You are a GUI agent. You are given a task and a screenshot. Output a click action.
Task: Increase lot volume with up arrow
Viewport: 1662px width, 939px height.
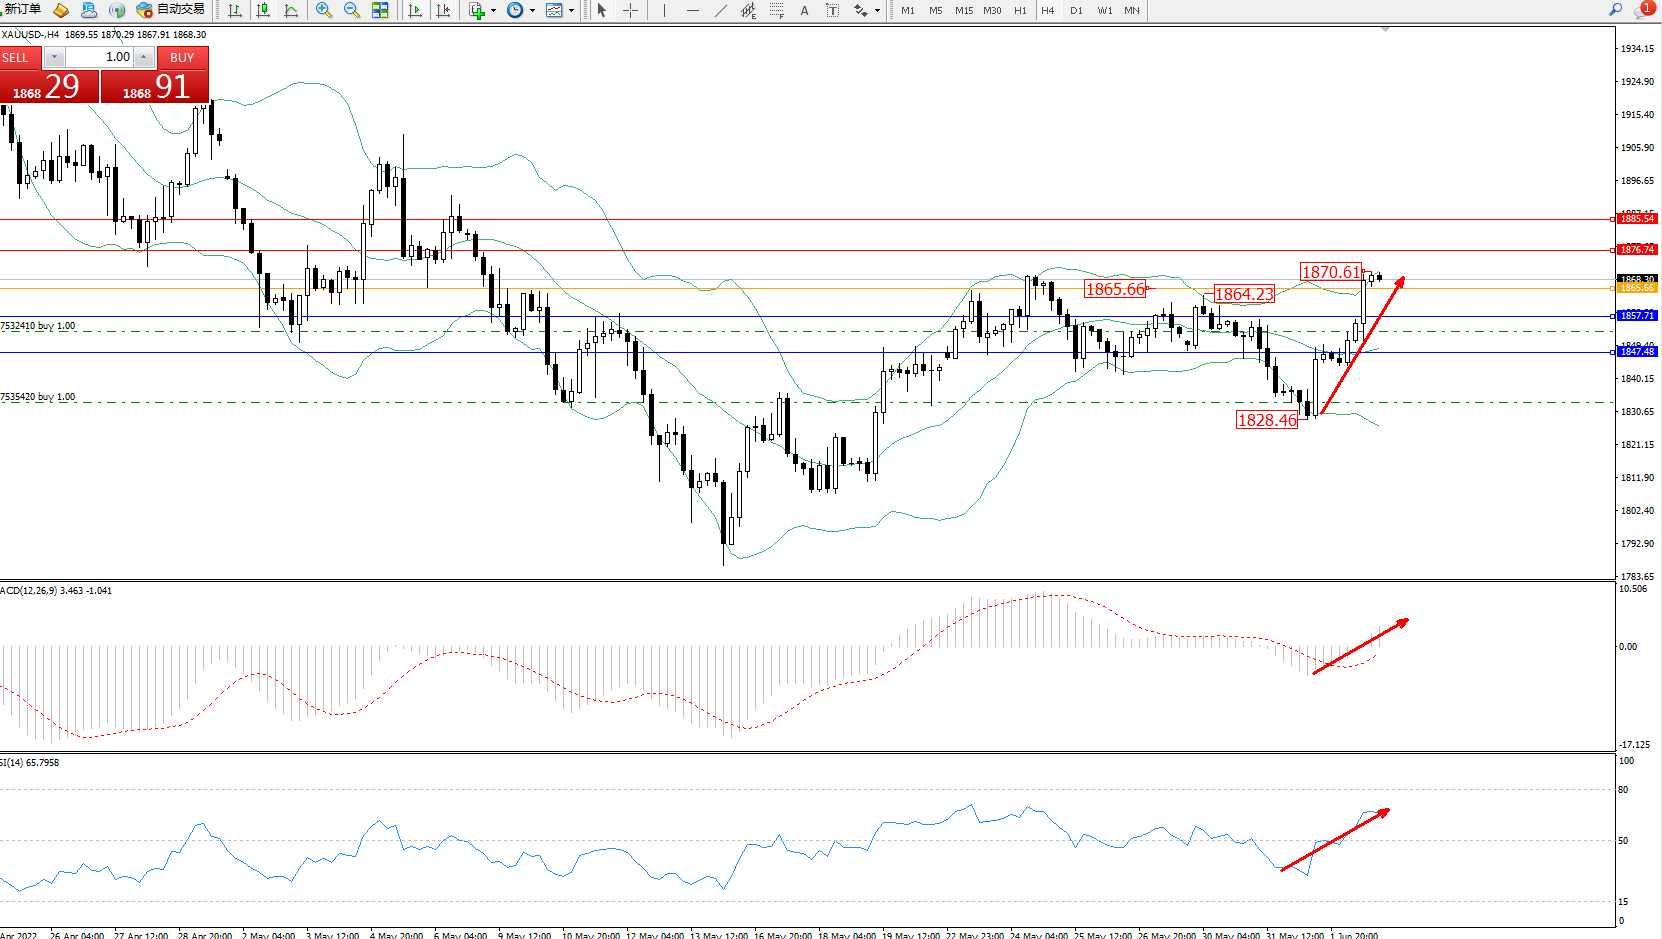(x=144, y=57)
